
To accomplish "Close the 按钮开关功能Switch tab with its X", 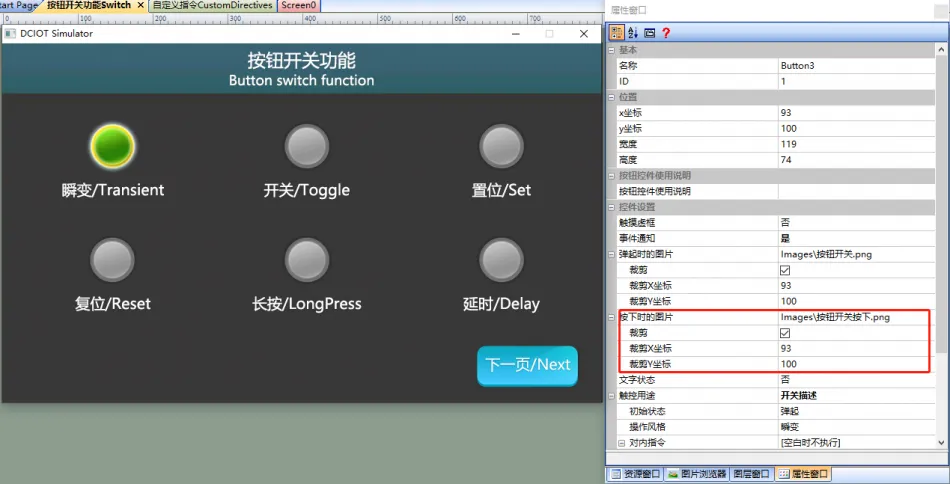I will coord(141,5).
